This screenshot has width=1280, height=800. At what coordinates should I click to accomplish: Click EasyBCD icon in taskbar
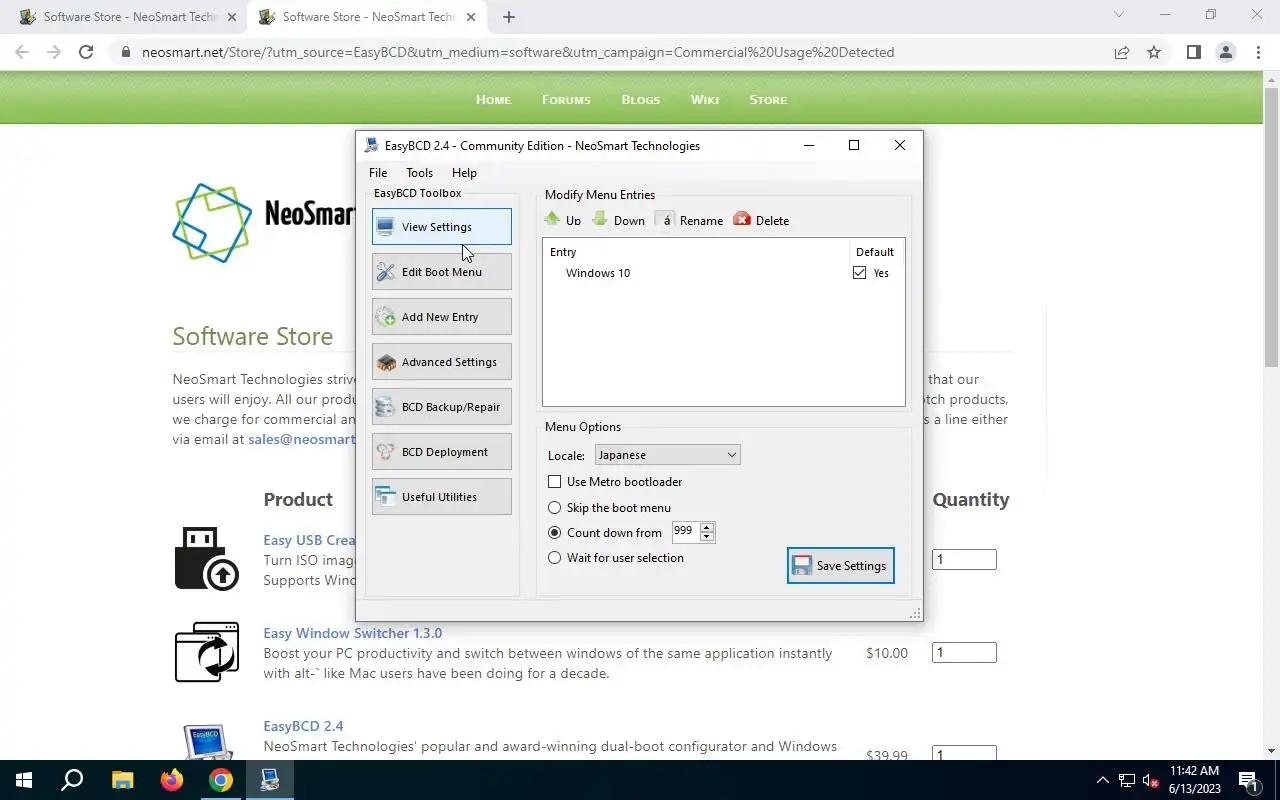[270, 780]
